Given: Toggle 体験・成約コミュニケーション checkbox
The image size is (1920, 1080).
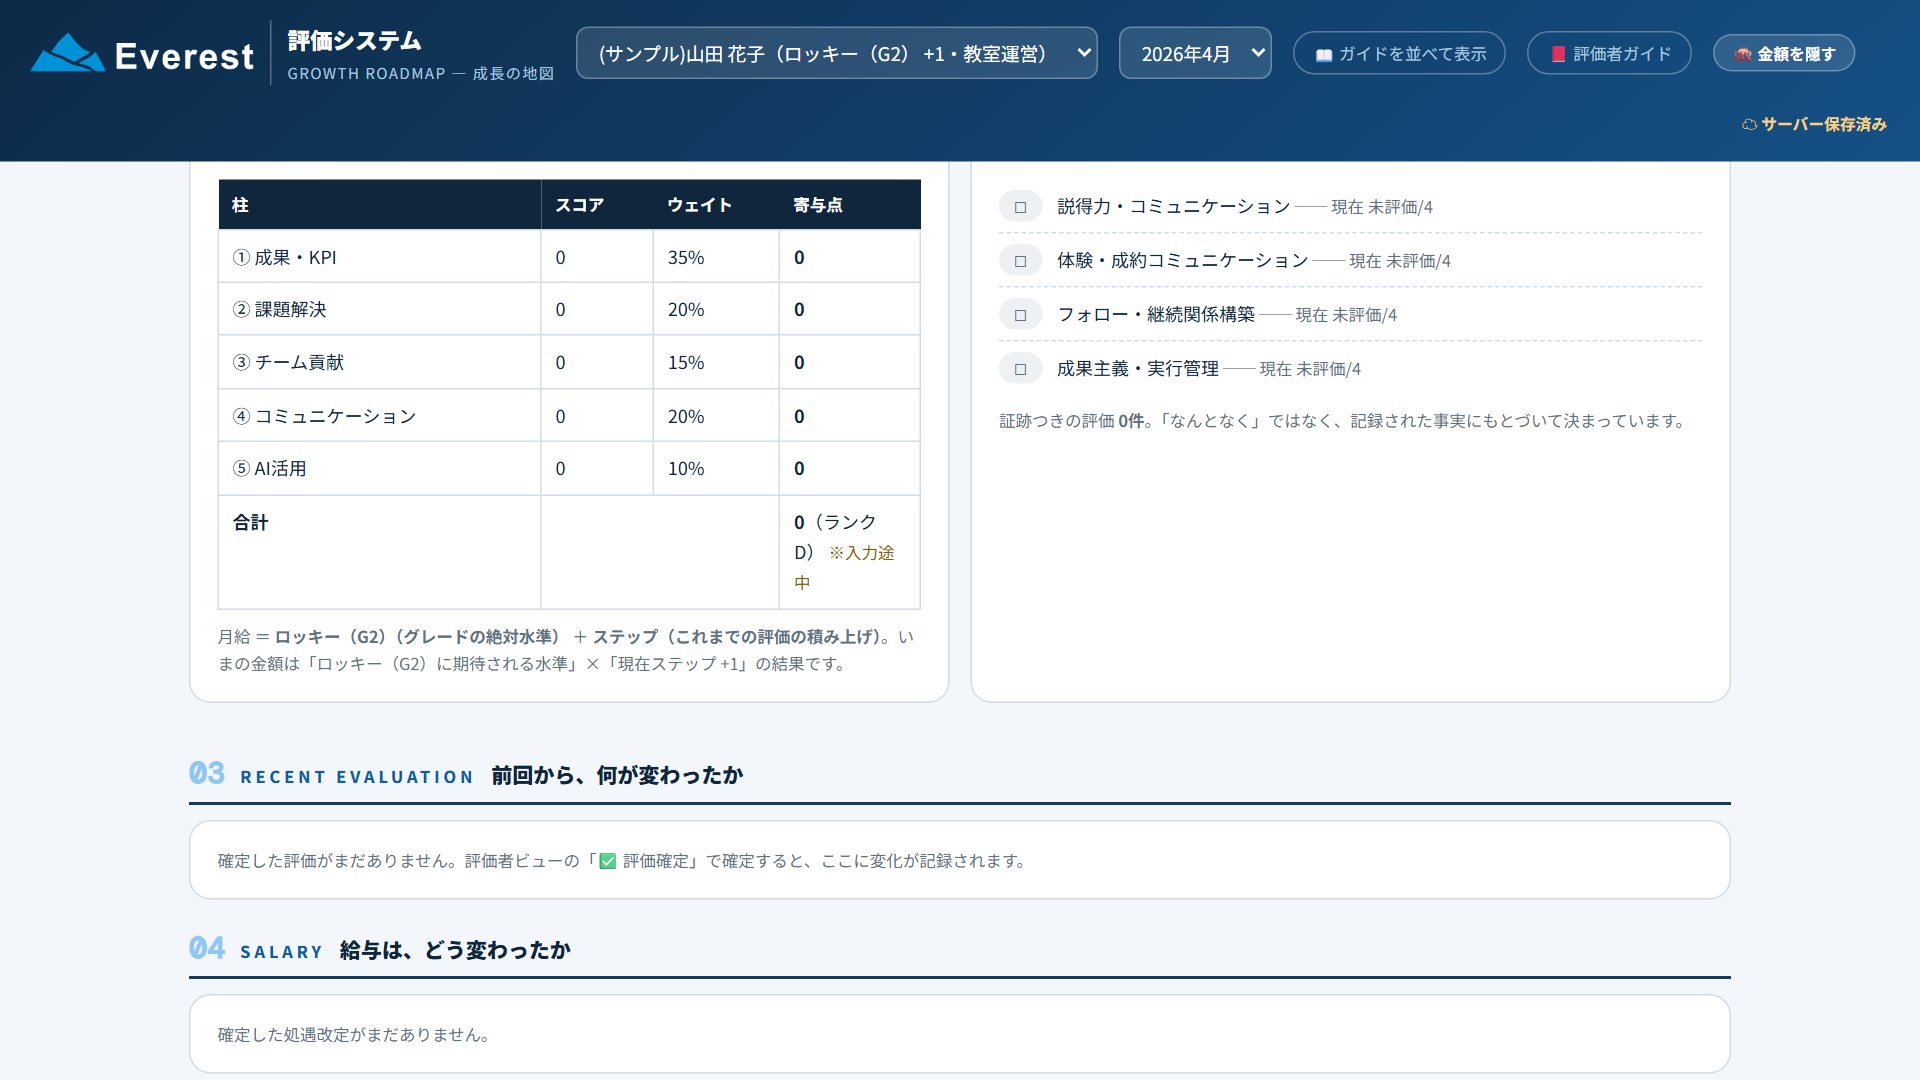Looking at the screenshot, I should pyautogui.click(x=1020, y=261).
